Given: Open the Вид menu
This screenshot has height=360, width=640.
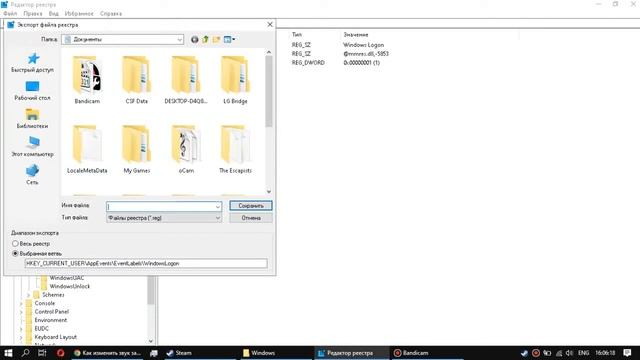Looking at the screenshot, I should point(54,14).
